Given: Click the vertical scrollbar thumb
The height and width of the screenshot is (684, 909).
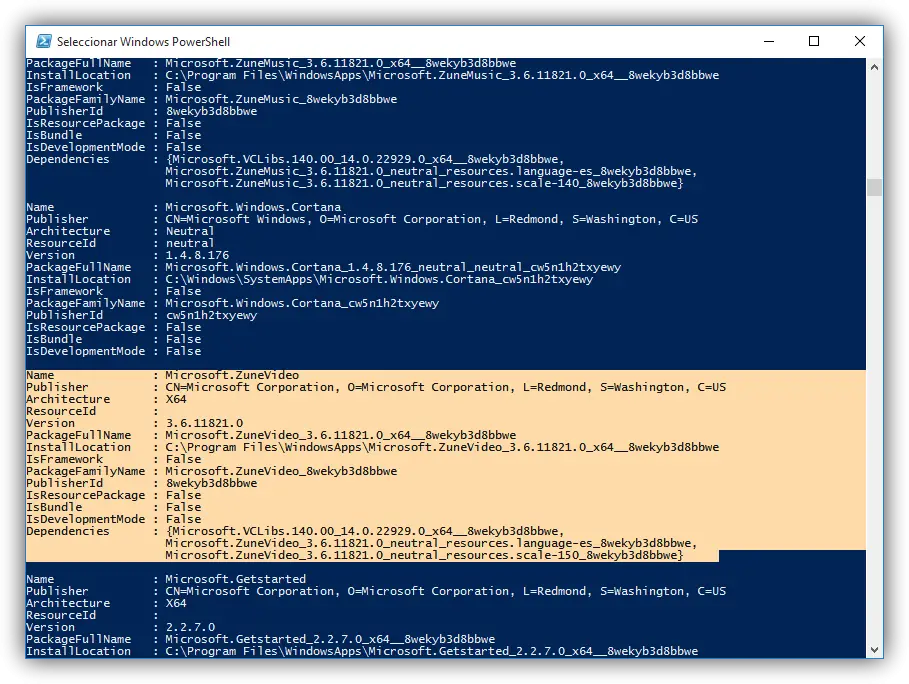Looking at the screenshot, I should pyautogui.click(x=874, y=187).
